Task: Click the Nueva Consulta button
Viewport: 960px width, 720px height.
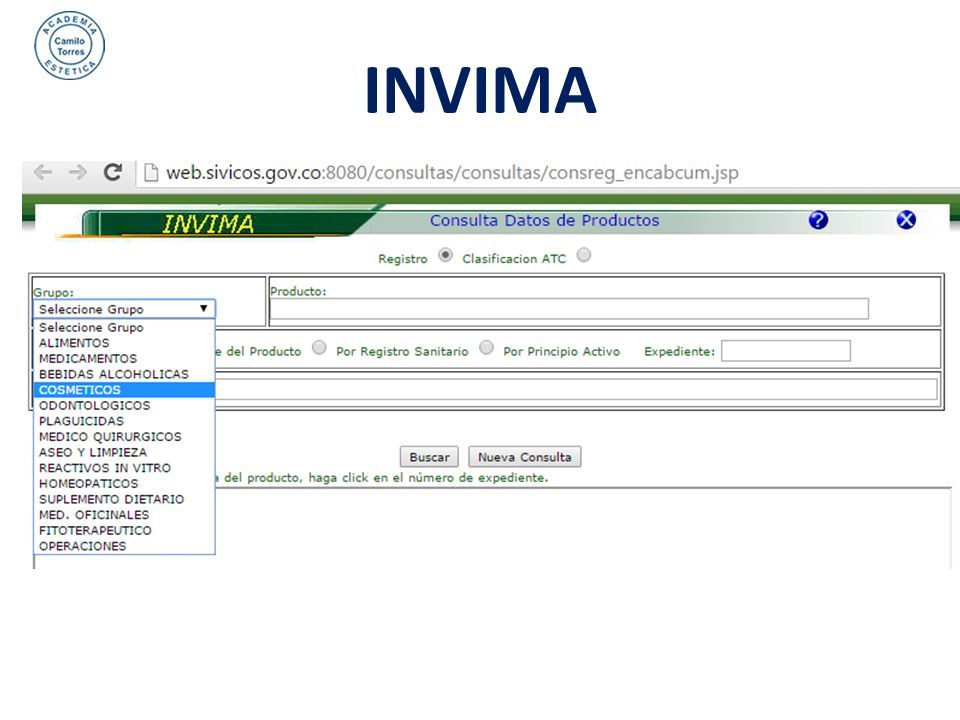Action: tap(525, 457)
